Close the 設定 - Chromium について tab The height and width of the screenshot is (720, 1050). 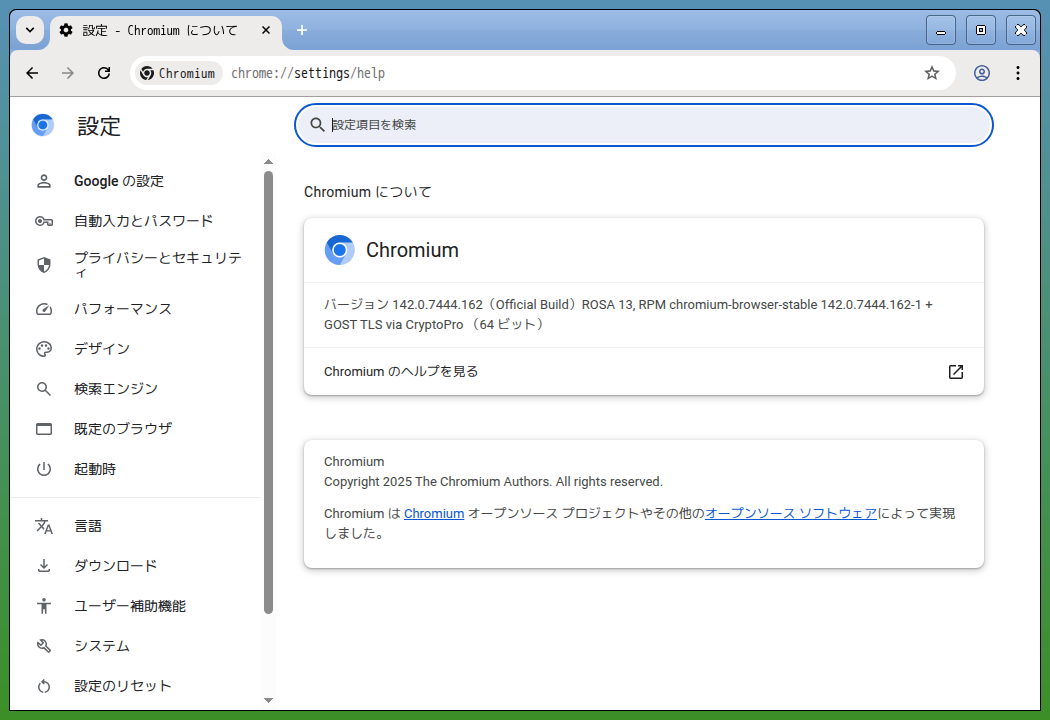266,30
